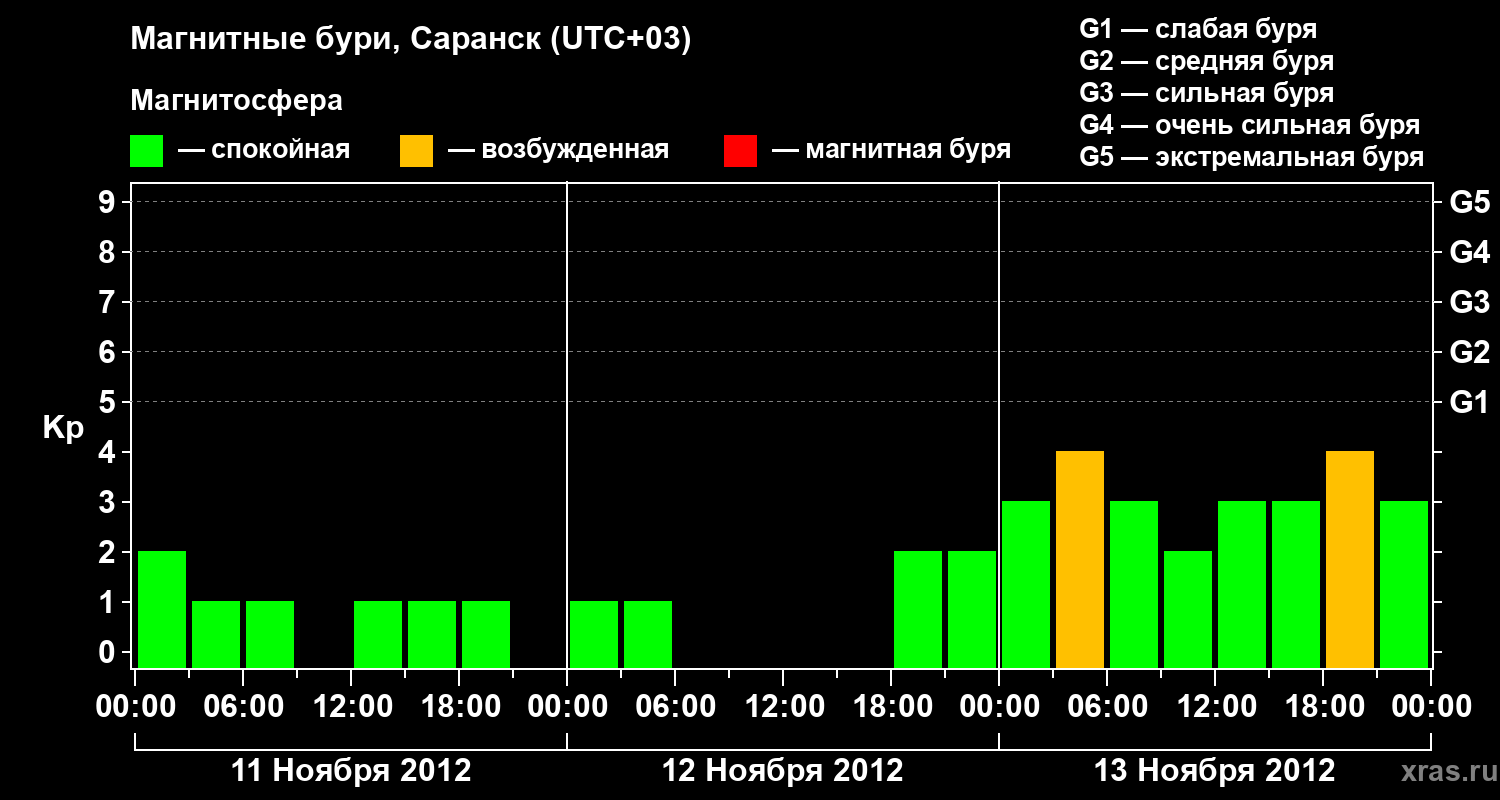
Task: Click the green 'спокойная' legend swatch
Action: tap(147, 151)
